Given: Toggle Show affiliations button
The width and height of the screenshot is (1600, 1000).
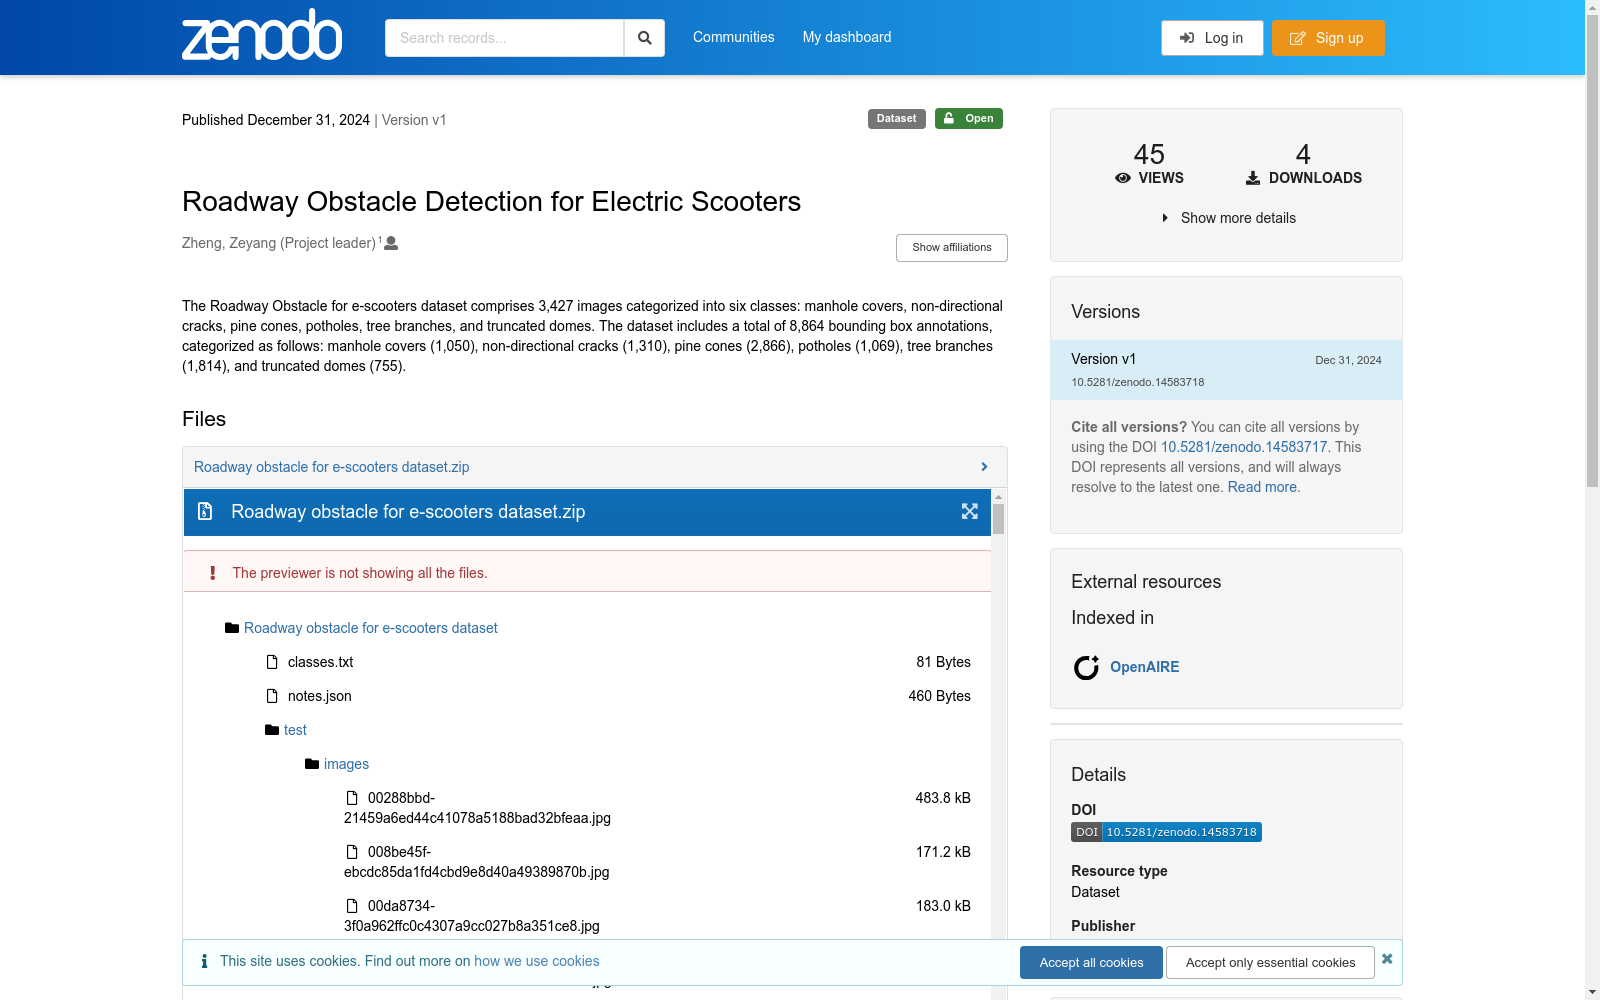Looking at the screenshot, I should [952, 248].
